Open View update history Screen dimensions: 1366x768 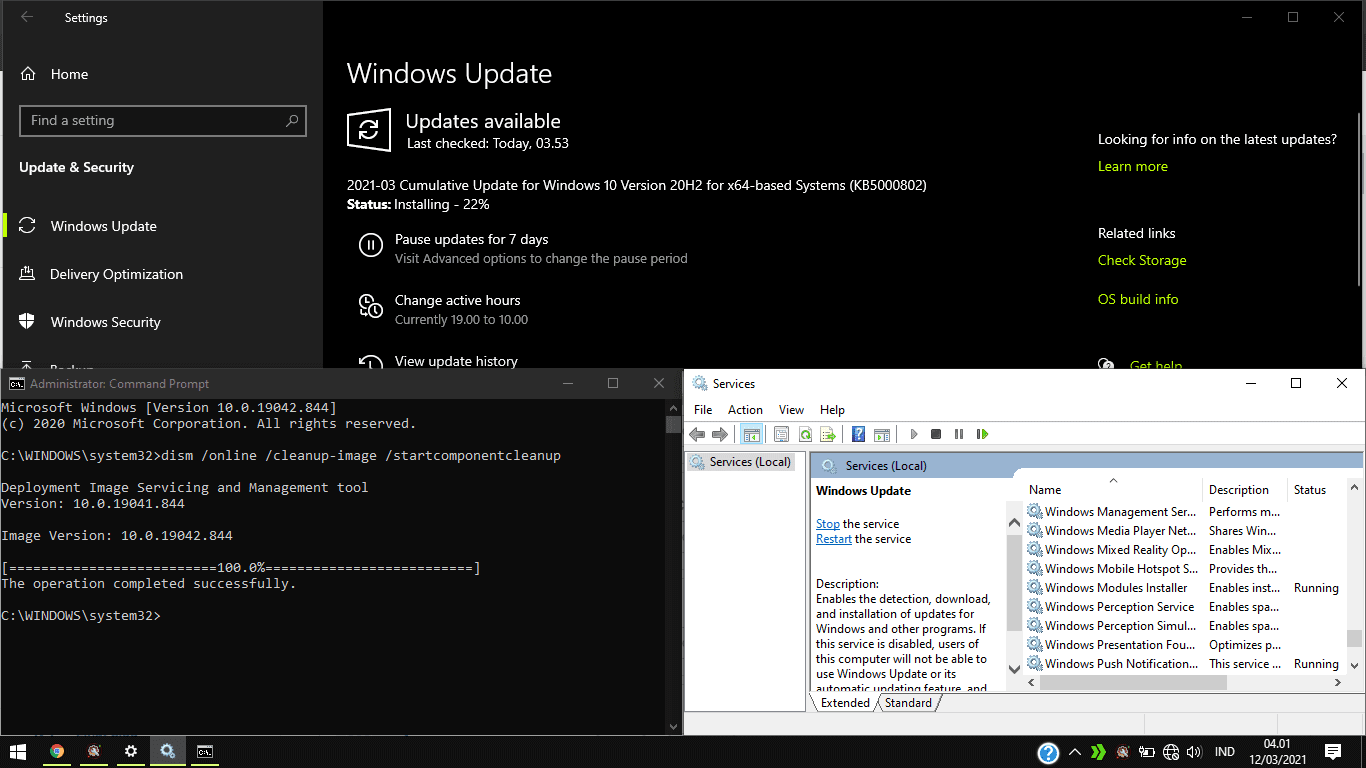[456, 361]
